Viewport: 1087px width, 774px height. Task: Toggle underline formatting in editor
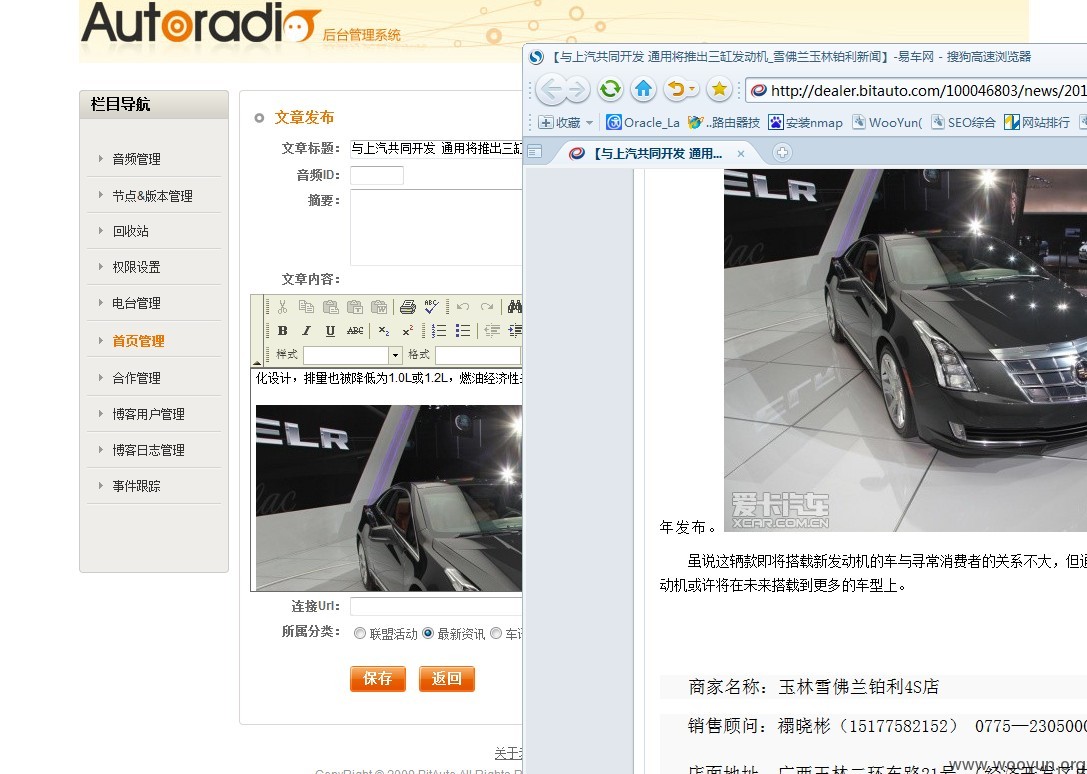tap(330, 331)
